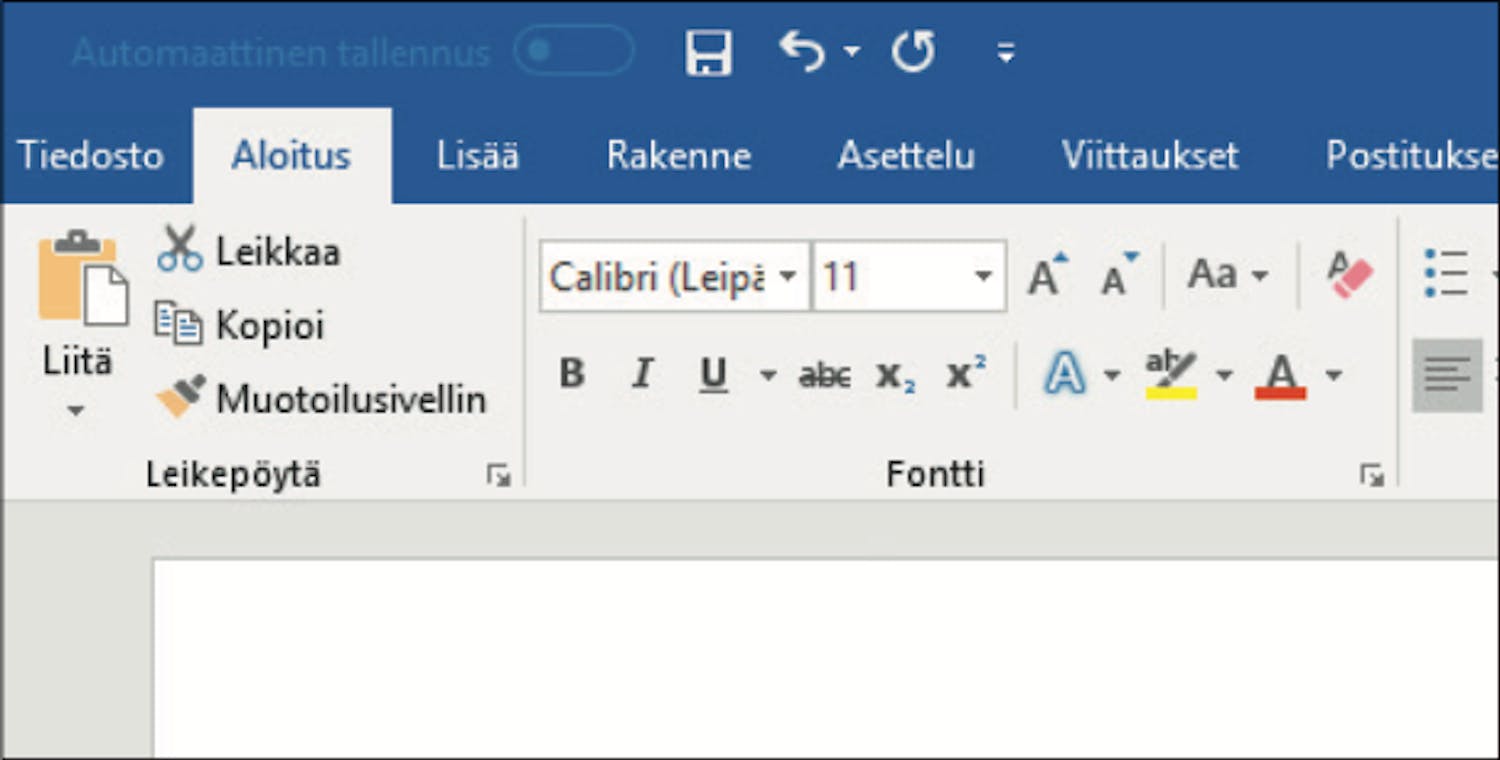This screenshot has height=760, width=1500.
Task: Open the Tiedosto tab
Action: [91, 156]
